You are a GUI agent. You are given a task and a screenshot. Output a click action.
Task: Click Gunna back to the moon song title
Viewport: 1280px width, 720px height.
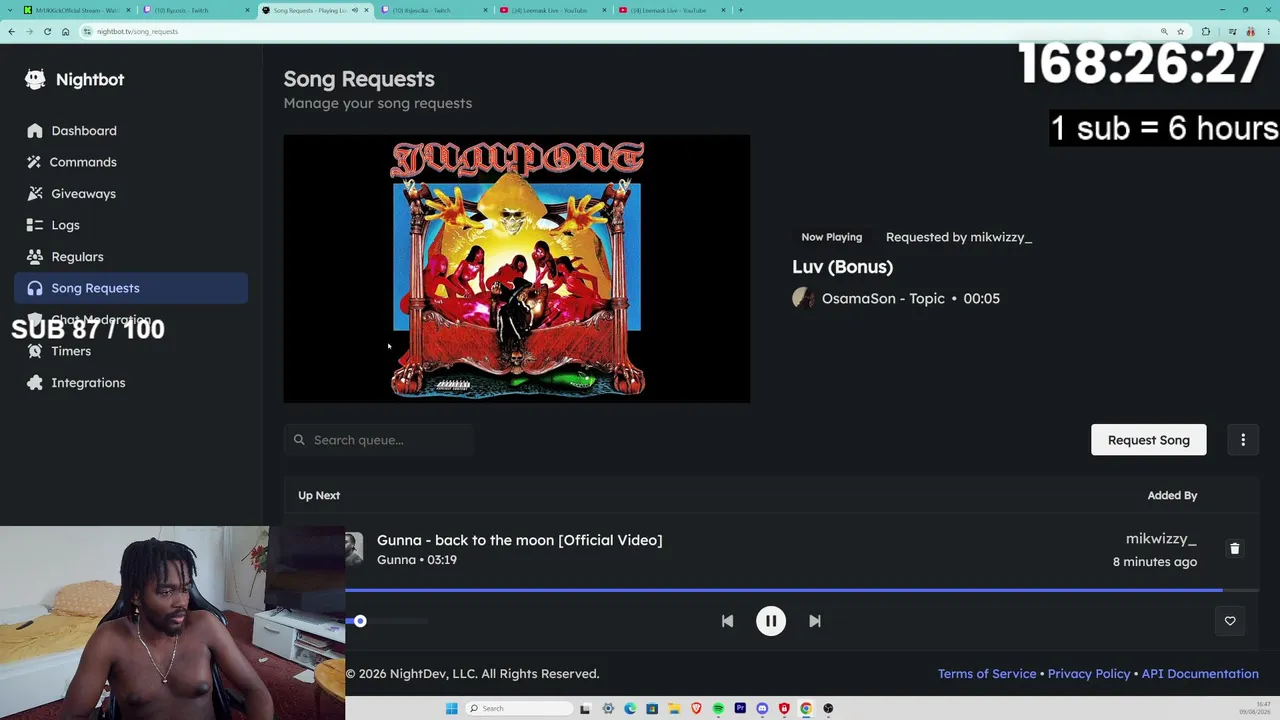tap(519, 540)
